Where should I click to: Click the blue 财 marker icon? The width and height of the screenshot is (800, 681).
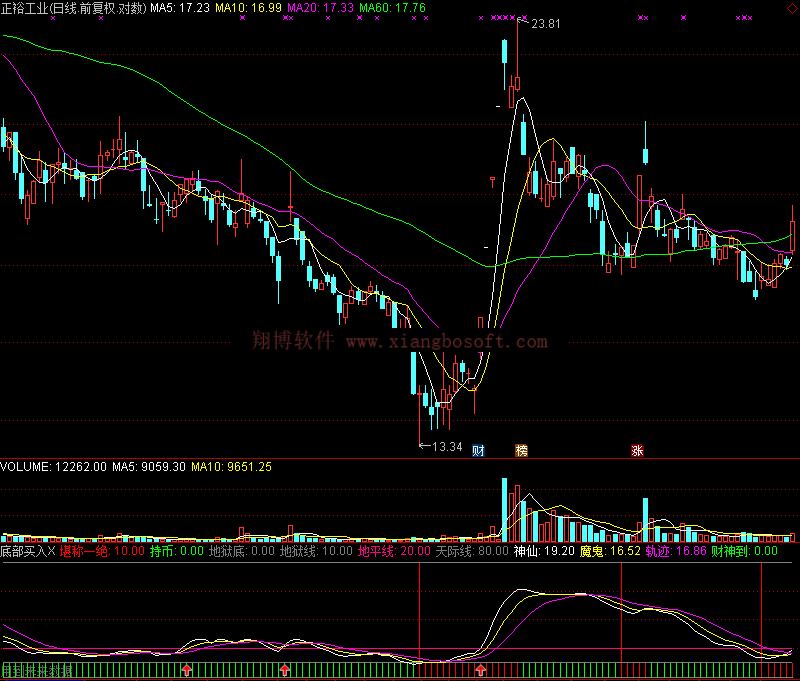point(478,450)
